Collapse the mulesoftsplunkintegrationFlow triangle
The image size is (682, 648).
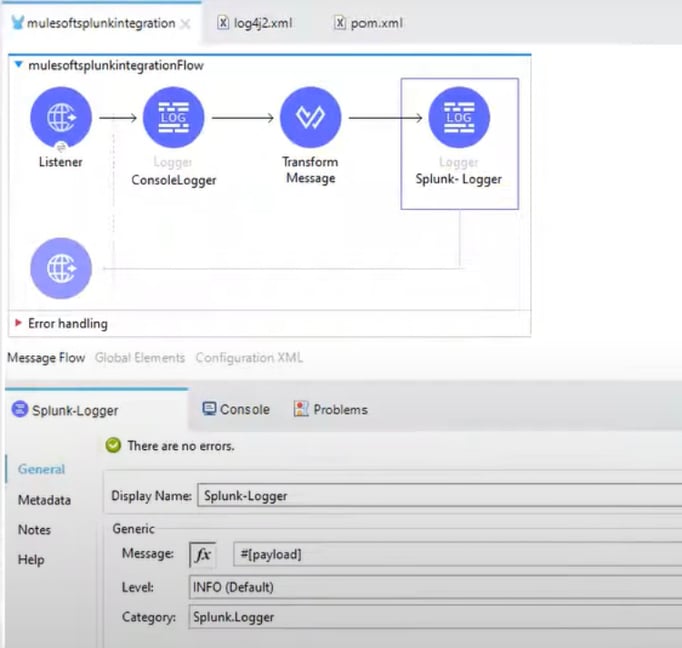tap(19, 65)
